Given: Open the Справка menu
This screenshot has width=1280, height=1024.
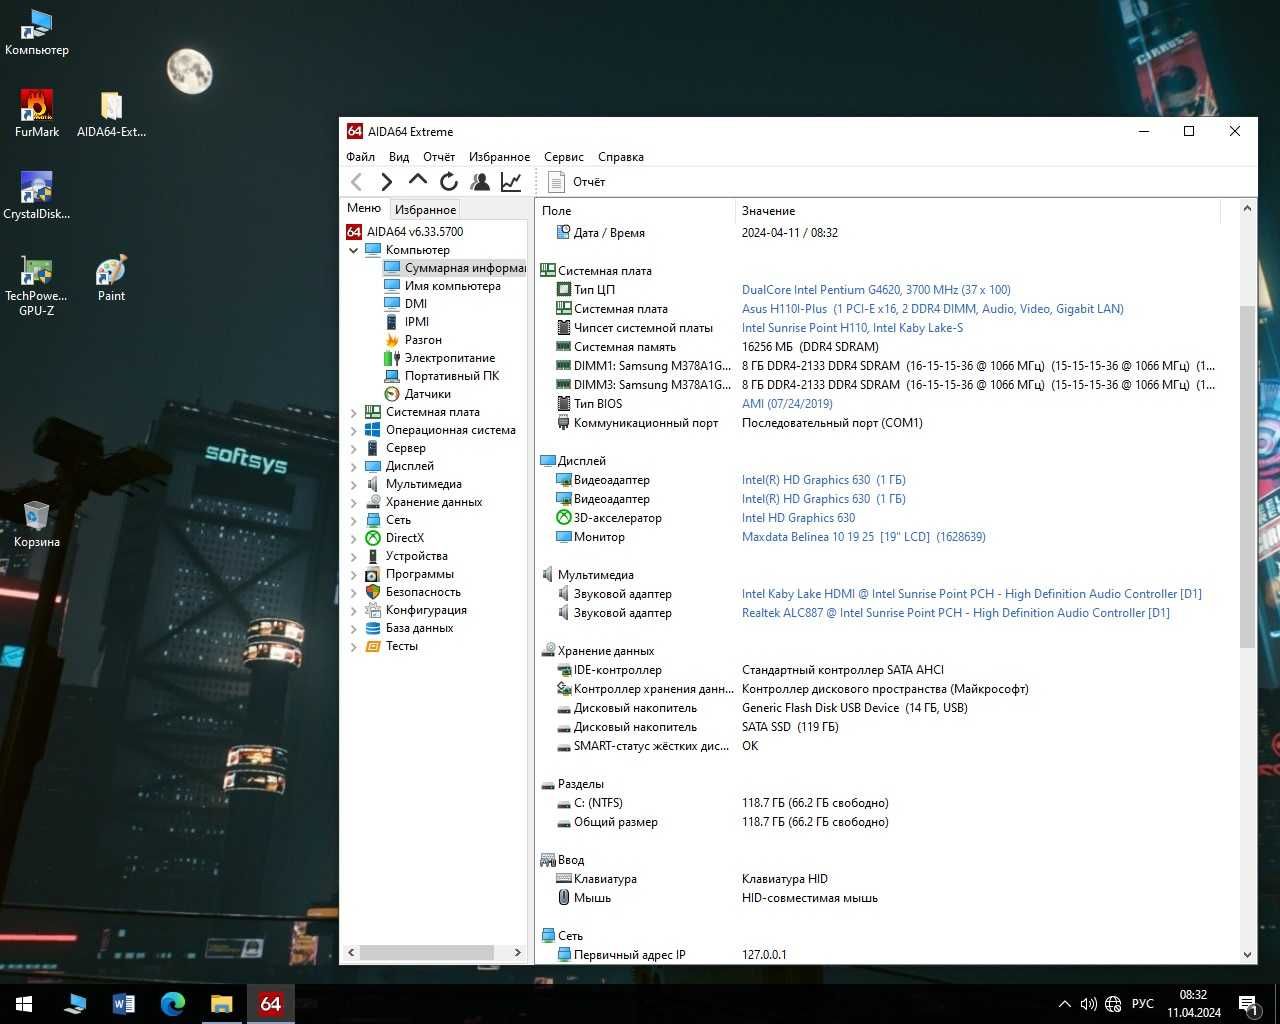Looking at the screenshot, I should pos(621,157).
